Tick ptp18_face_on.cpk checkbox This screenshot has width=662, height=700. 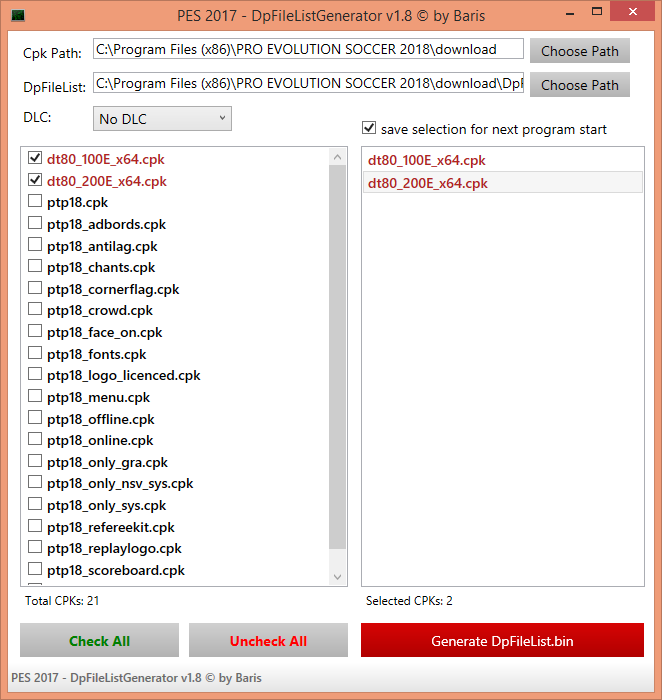pos(35,331)
